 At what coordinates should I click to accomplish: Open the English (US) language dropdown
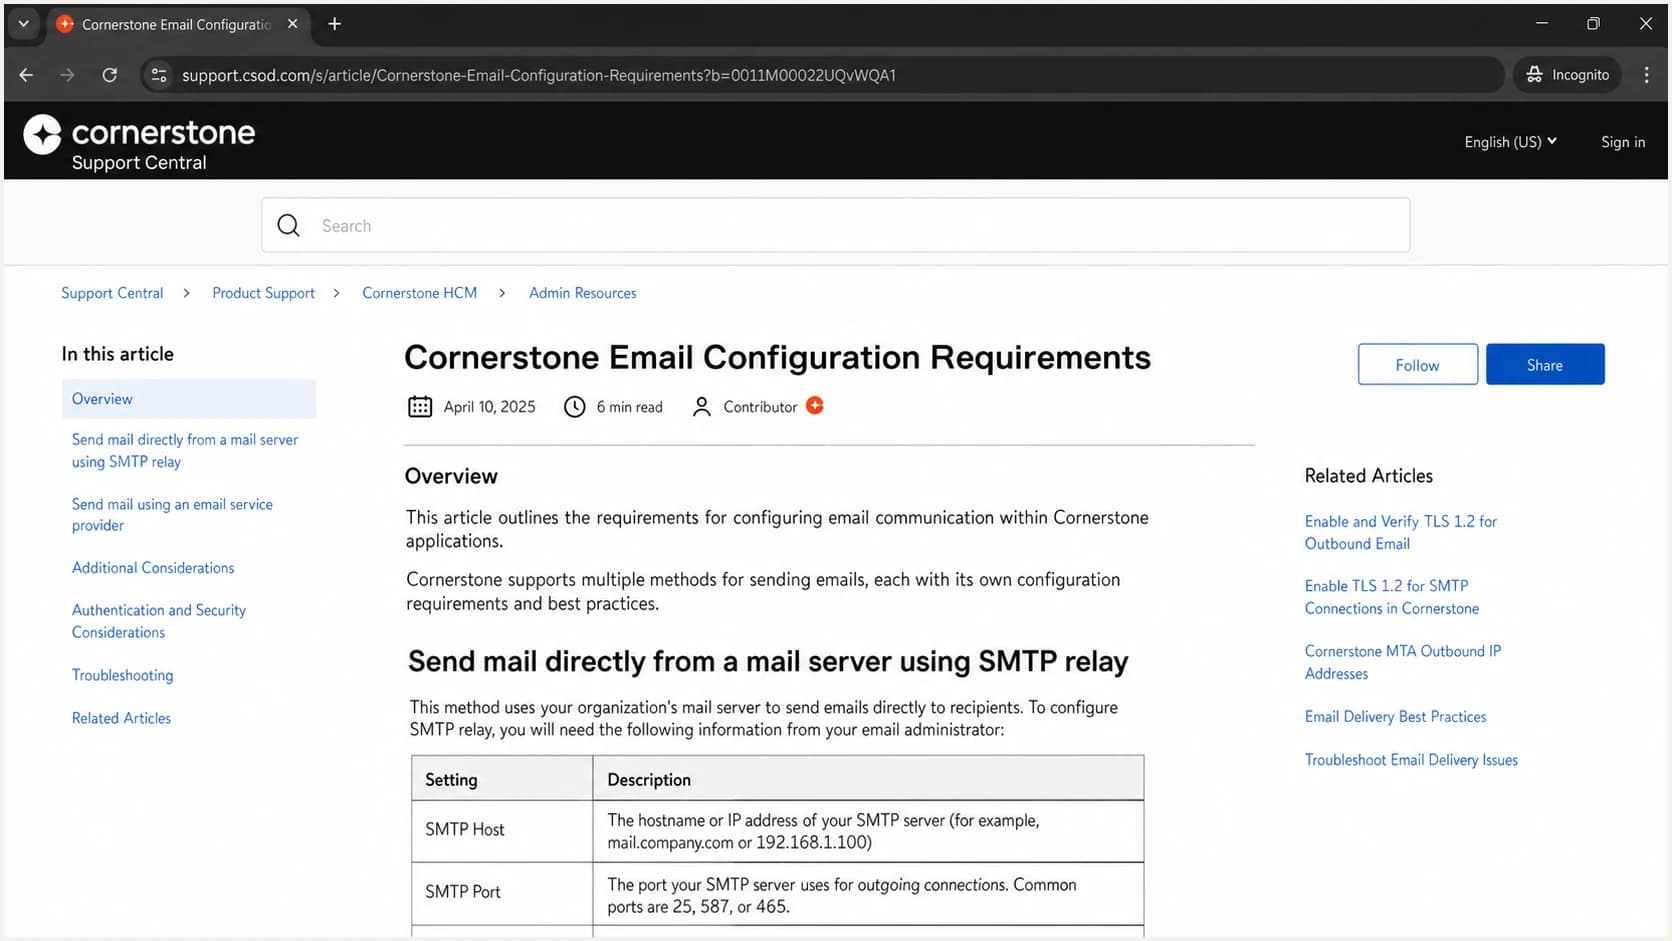coord(1510,142)
